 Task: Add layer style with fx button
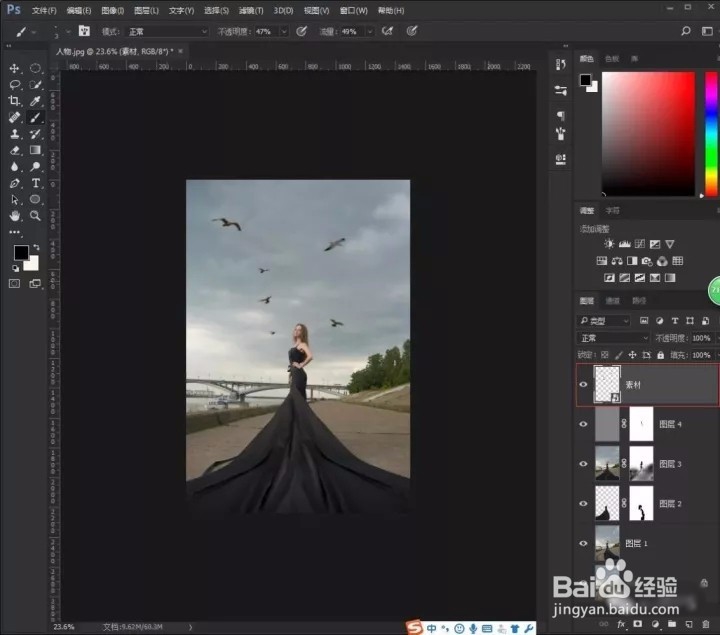pos(621,624)
